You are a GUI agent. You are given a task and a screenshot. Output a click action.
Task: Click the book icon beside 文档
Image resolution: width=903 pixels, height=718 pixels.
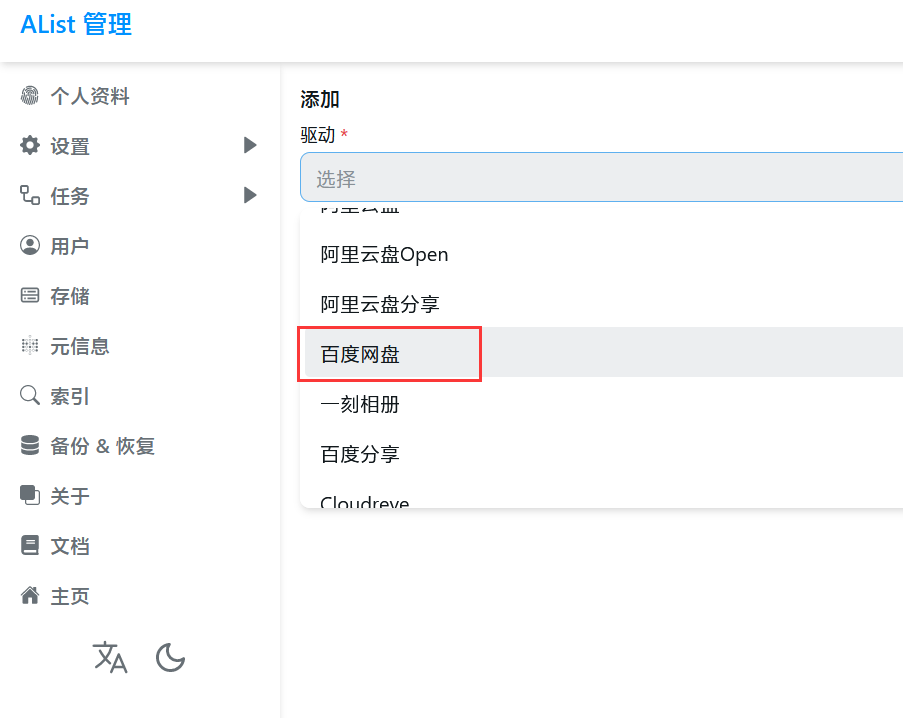pos(30,545)
